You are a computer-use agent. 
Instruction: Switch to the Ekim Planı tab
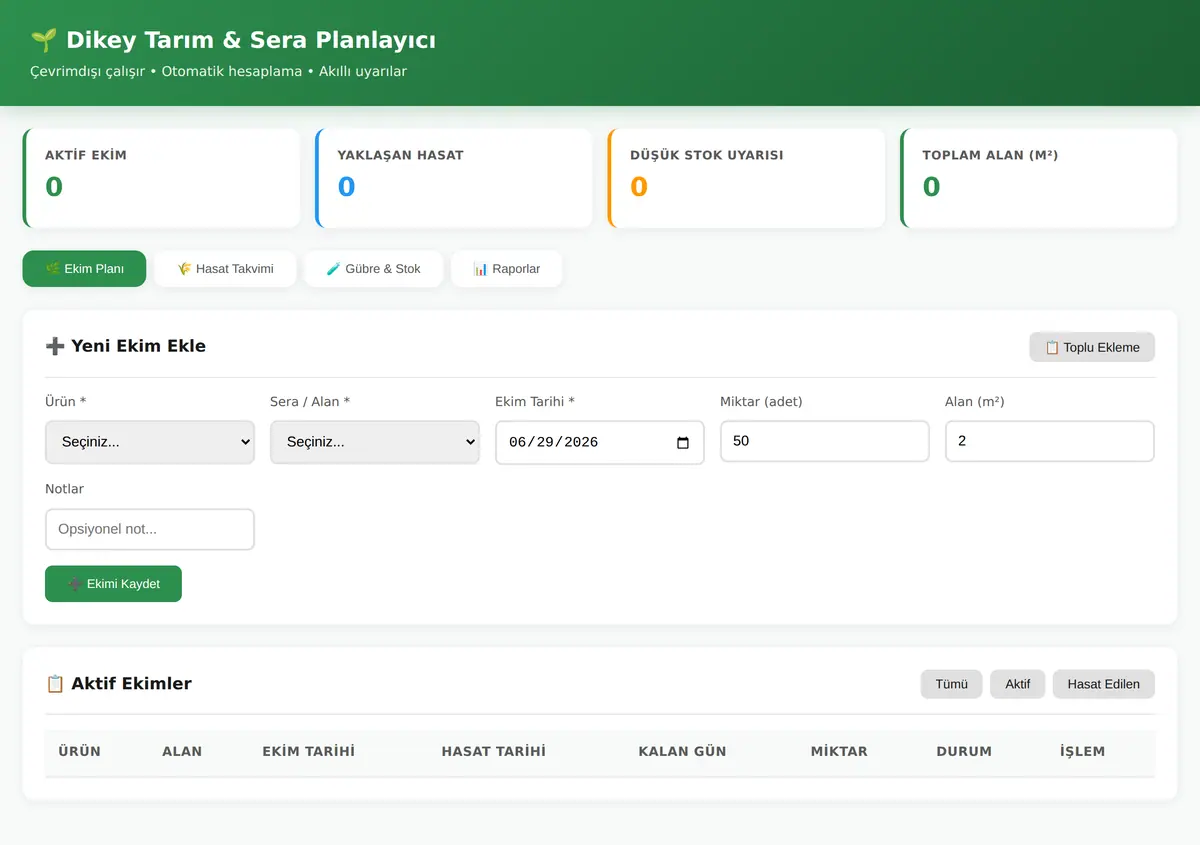coord(84,269)
